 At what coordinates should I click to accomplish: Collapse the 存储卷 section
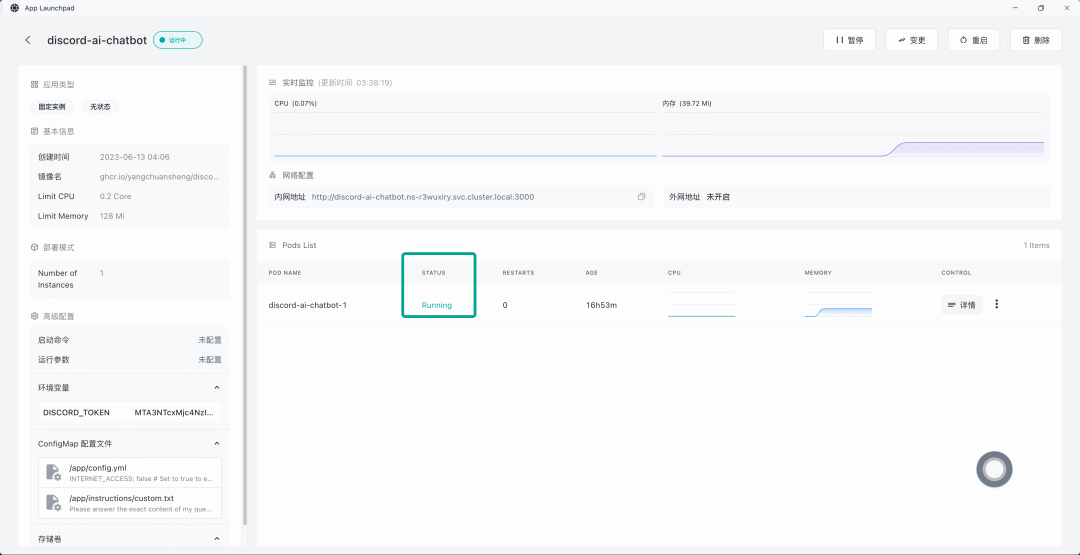click(x=217, y=538)
